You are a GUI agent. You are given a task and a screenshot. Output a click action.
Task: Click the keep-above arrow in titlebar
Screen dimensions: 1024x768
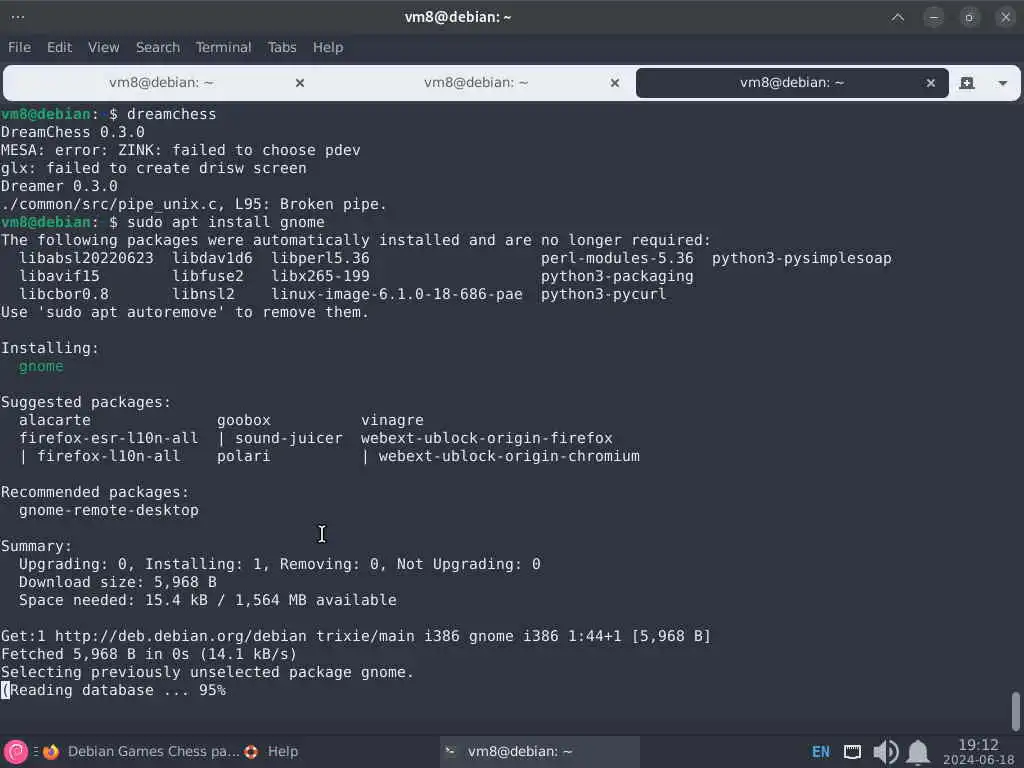coord(898,17)
